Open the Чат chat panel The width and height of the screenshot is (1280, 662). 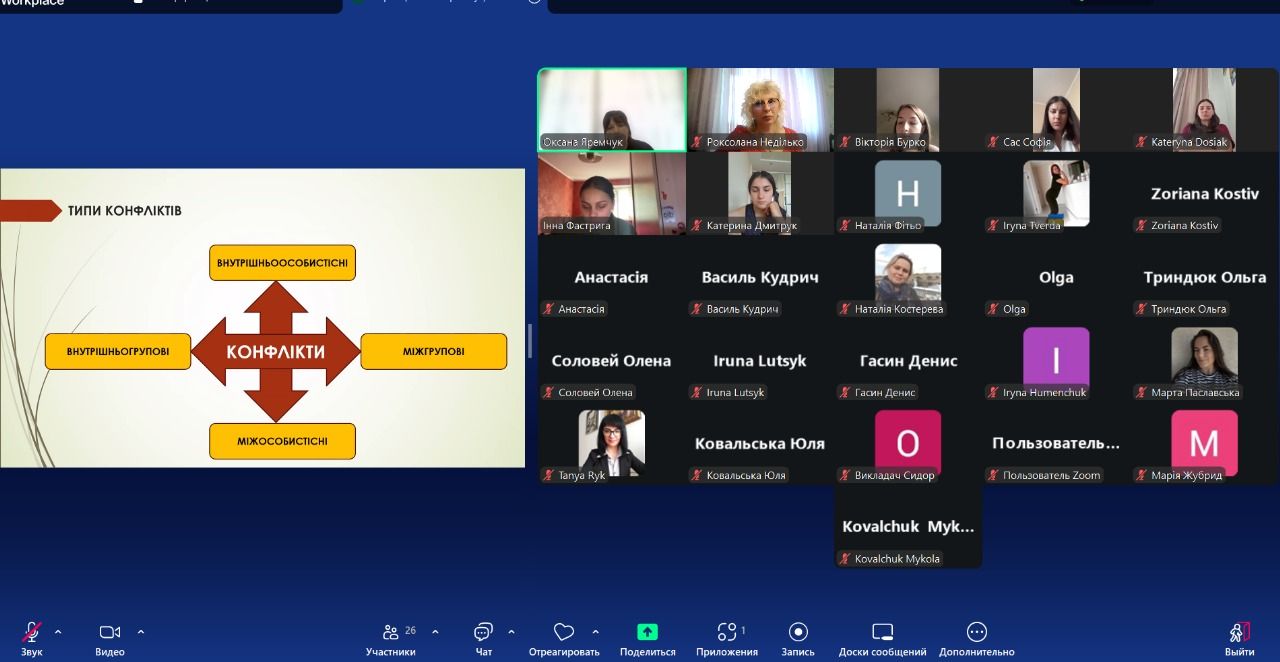pos(484,633)
